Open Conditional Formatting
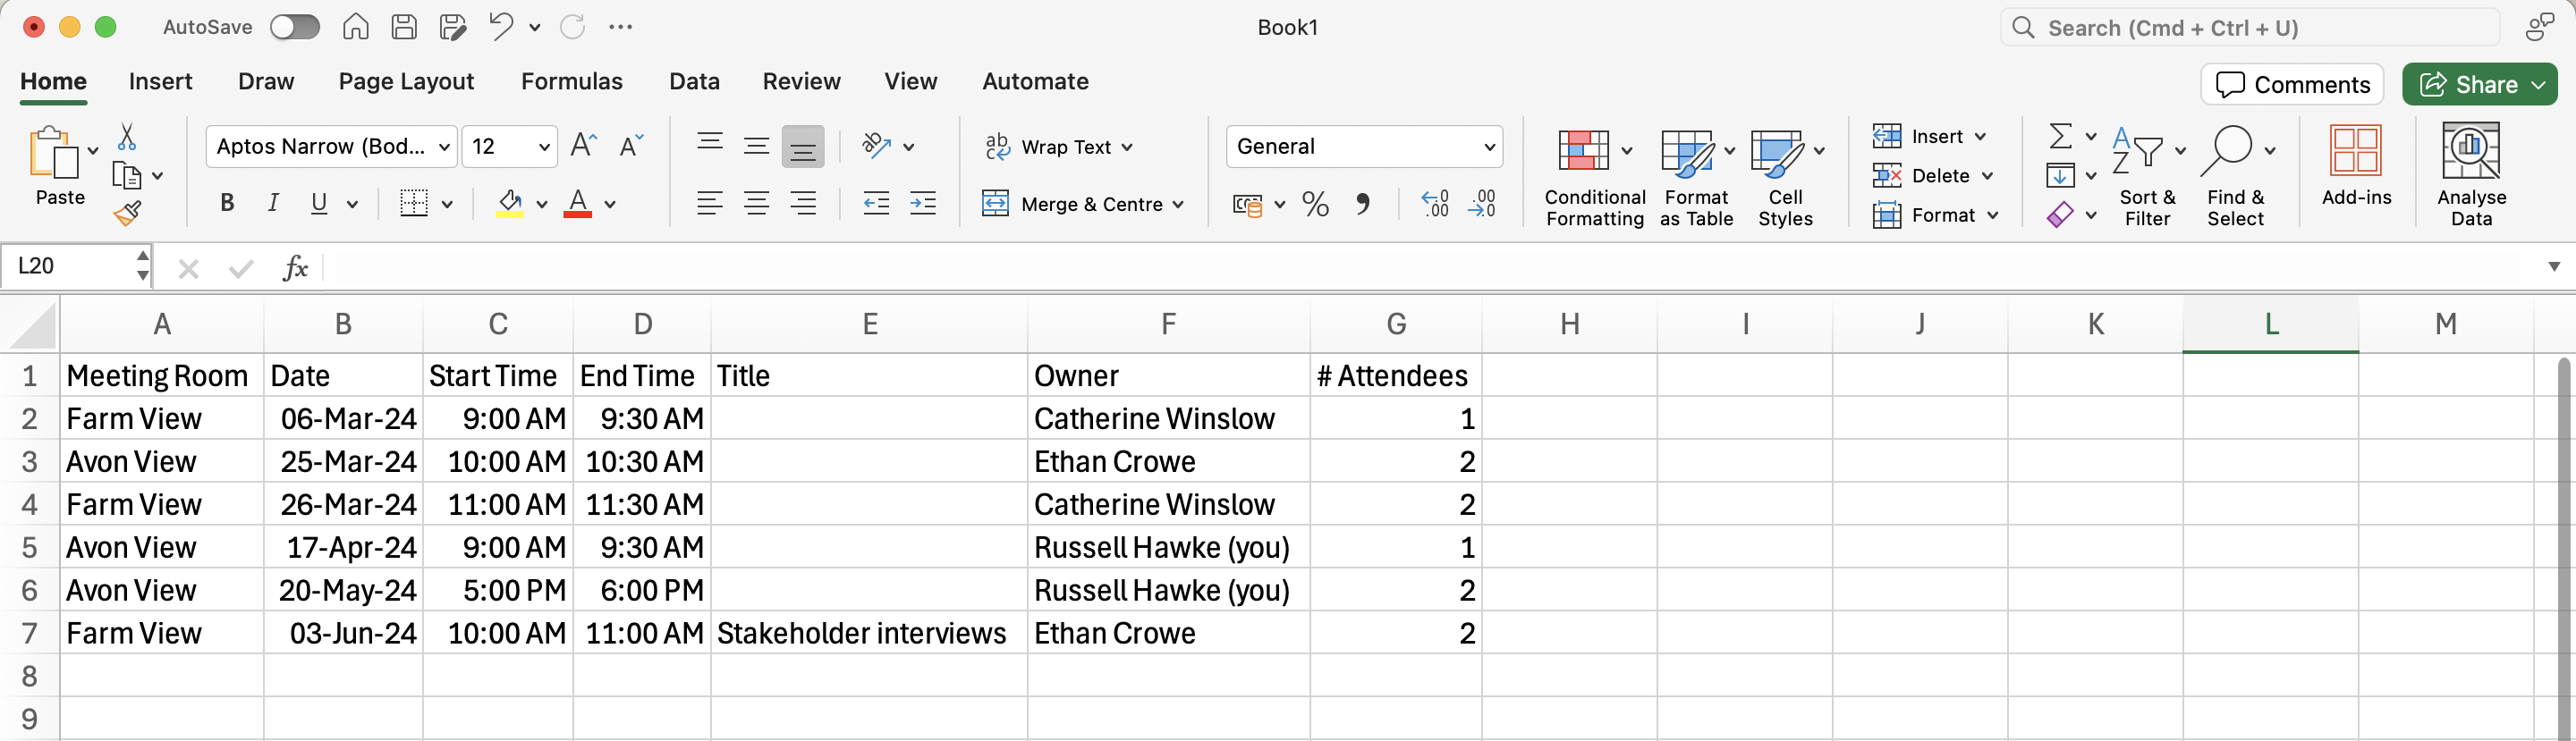Image resolution: width=2576 pixels, height=741 pixels. pos(1594,176)
